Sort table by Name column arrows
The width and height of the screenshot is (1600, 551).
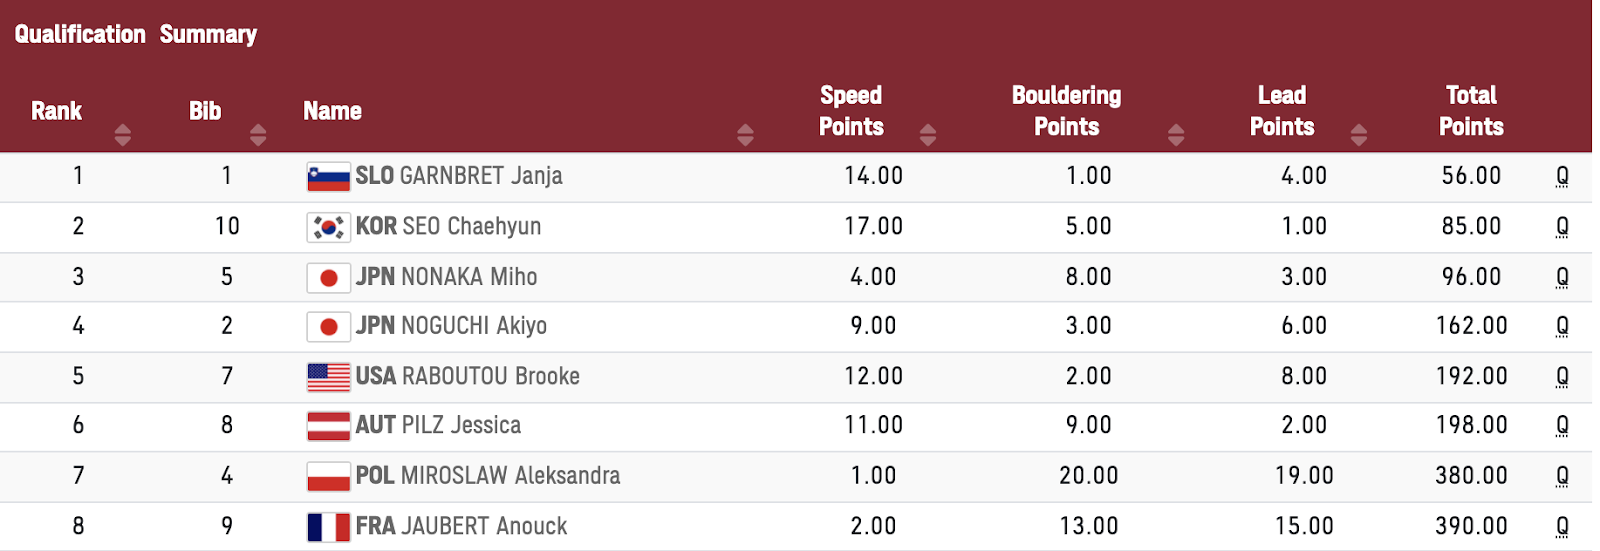pos(745,135)
